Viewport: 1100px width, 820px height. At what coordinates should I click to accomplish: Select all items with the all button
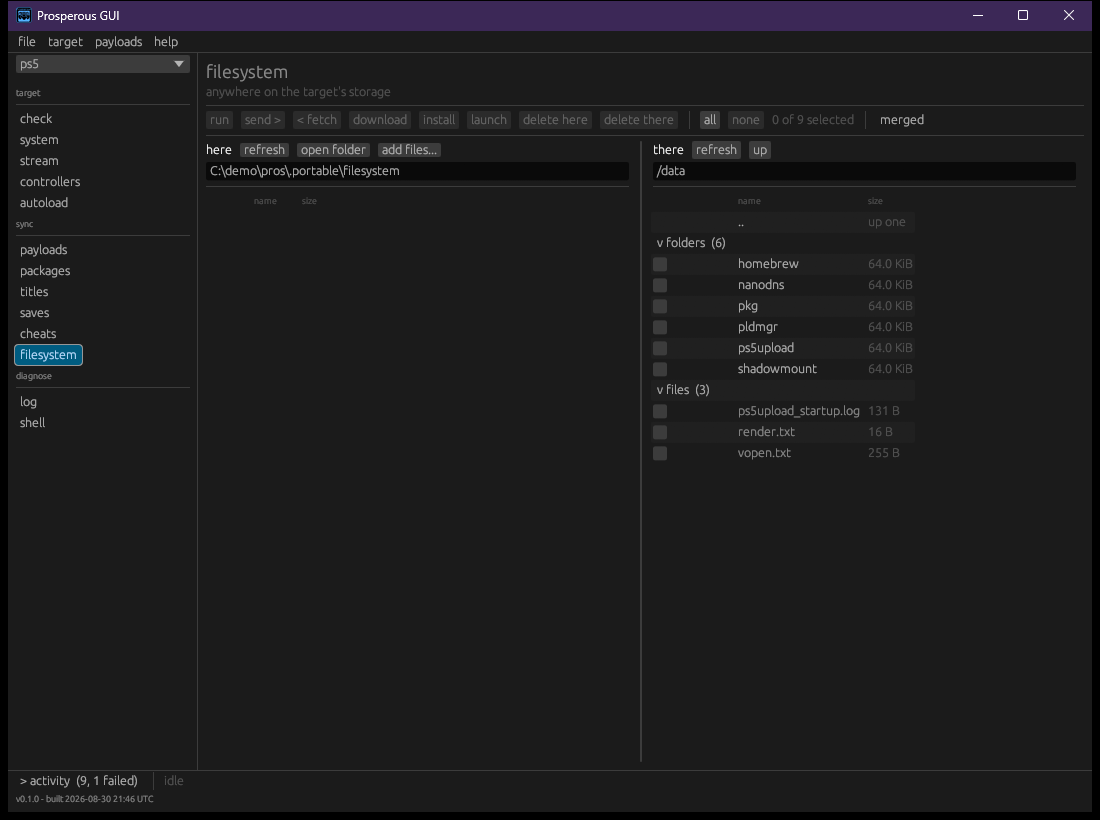tap(710, 120)
